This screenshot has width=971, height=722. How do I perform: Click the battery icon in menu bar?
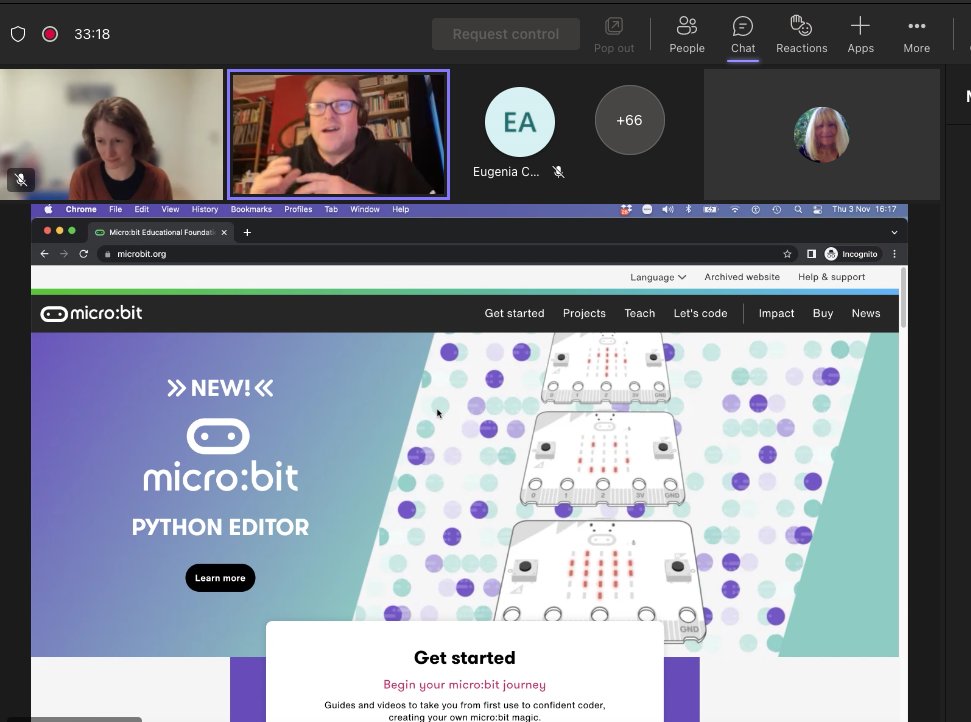(710, 209)
